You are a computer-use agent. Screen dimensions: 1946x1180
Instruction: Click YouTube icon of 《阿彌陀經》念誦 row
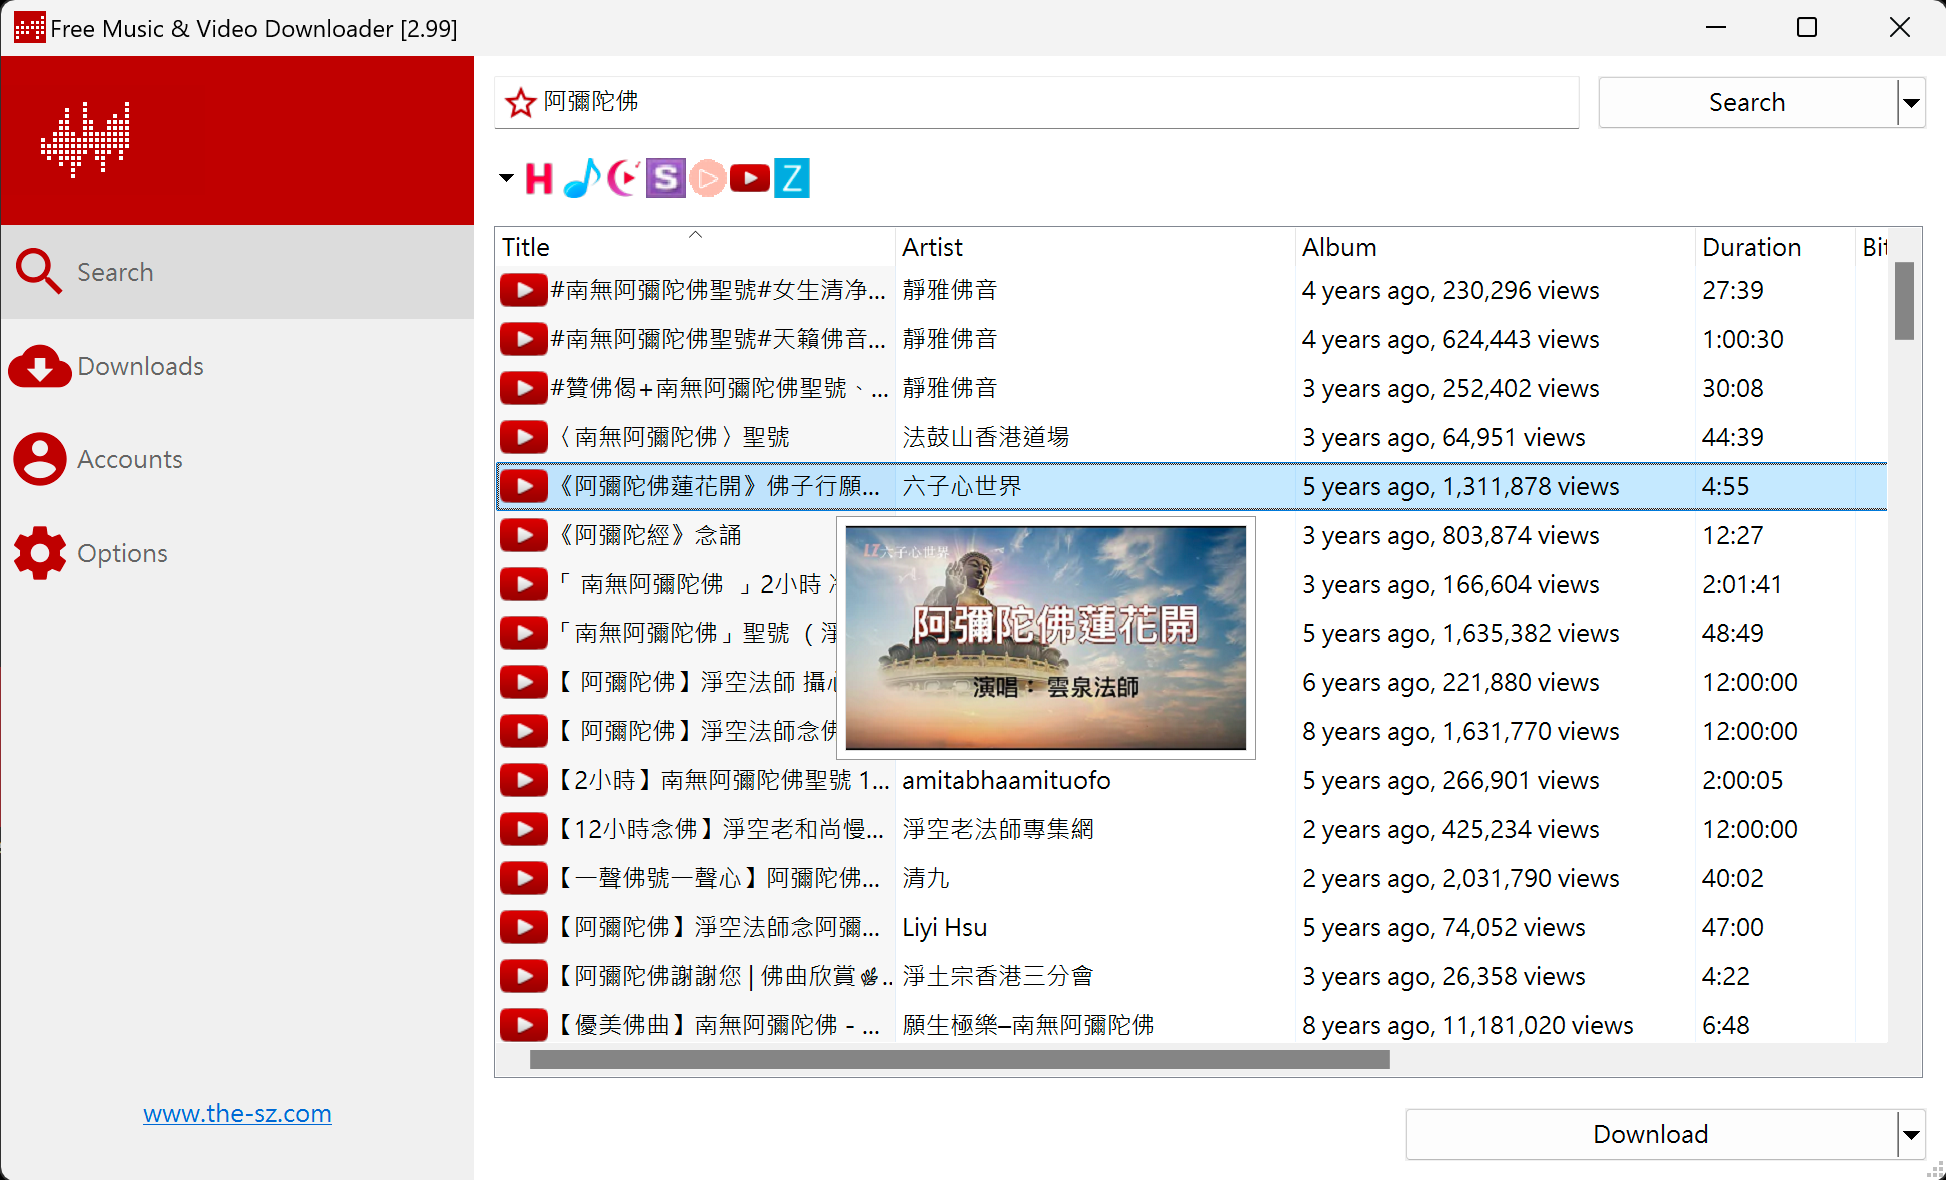click(524, 535)
